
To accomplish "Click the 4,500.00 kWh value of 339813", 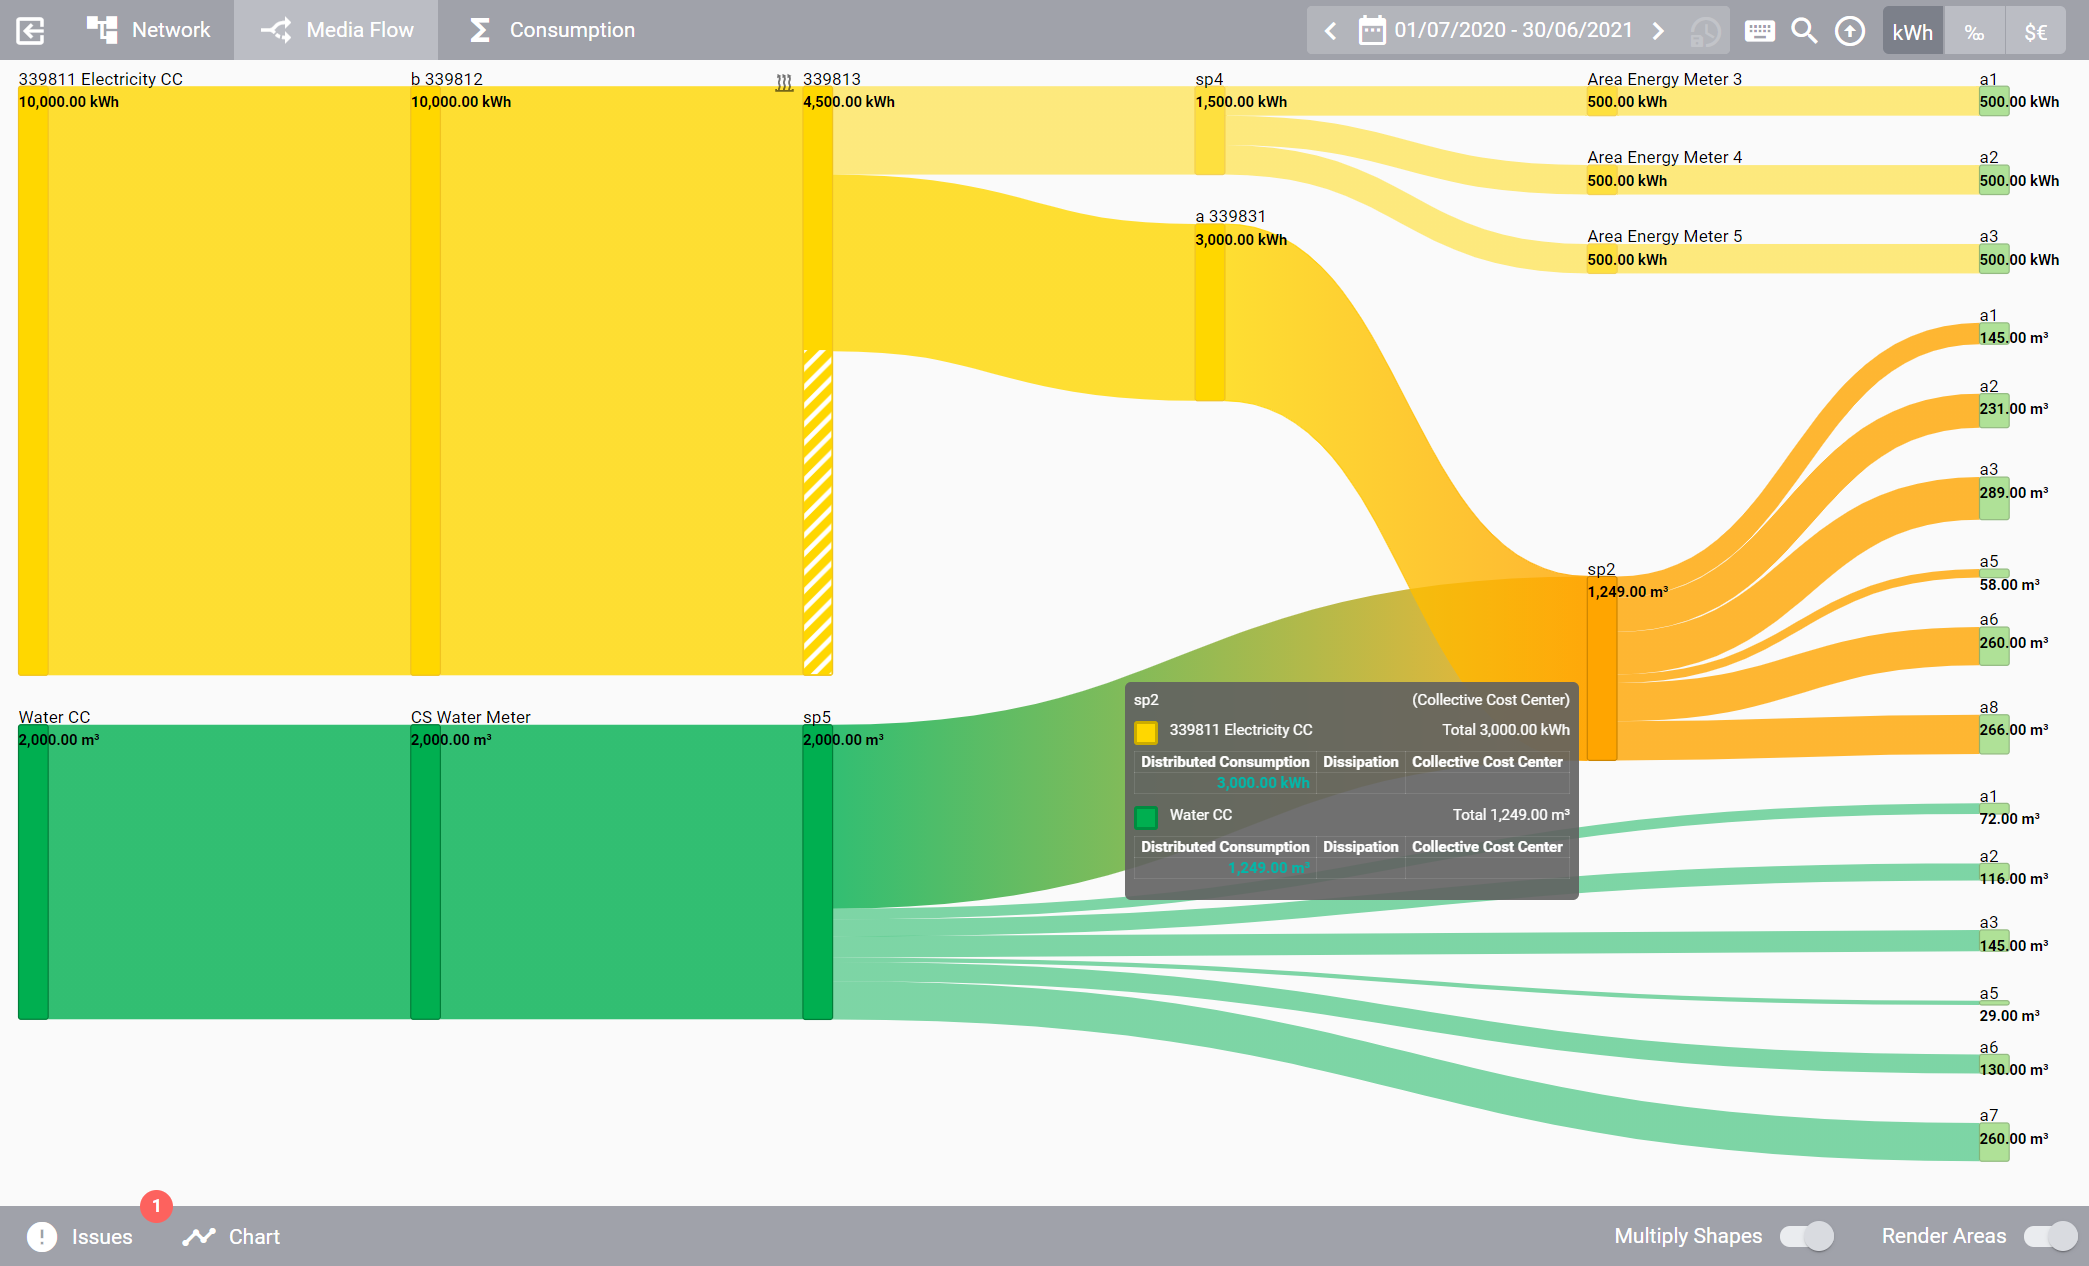I will 849,102.
